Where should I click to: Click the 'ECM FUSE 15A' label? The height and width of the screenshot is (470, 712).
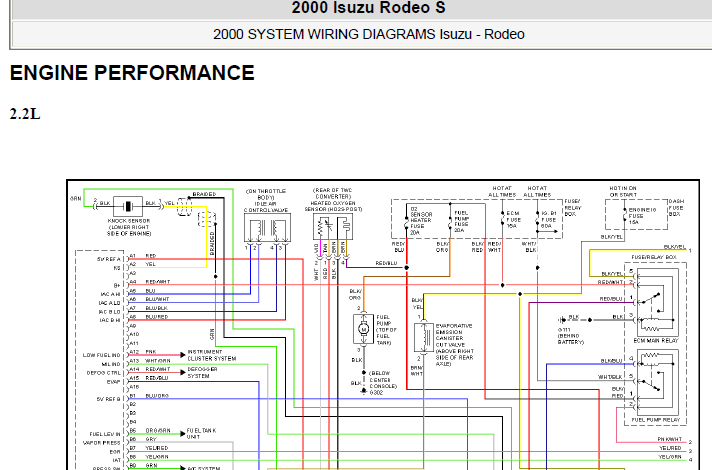(514, 219)
